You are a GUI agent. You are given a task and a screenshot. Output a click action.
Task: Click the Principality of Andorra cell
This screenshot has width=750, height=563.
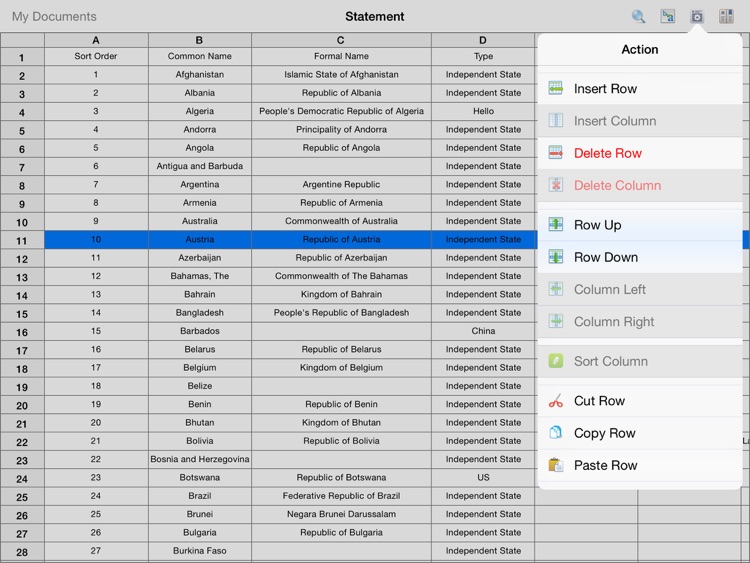point(341,129)
